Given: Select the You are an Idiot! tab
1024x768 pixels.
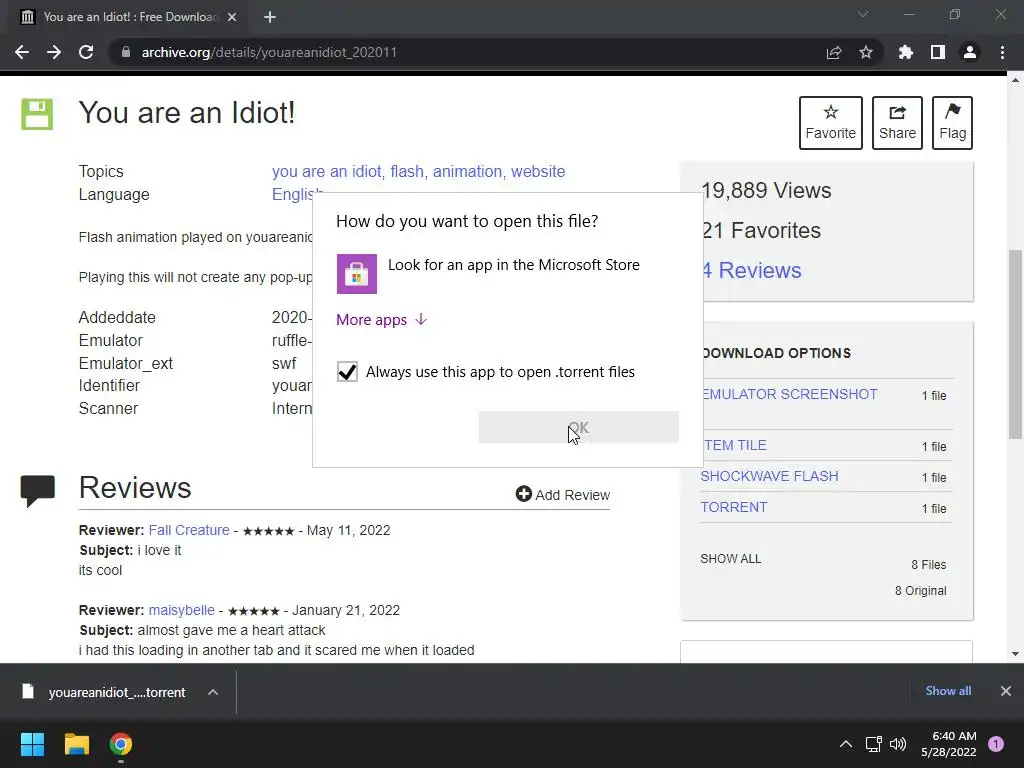Looking at the screenshot, I should pyautogui.click(x=129, y=17).
